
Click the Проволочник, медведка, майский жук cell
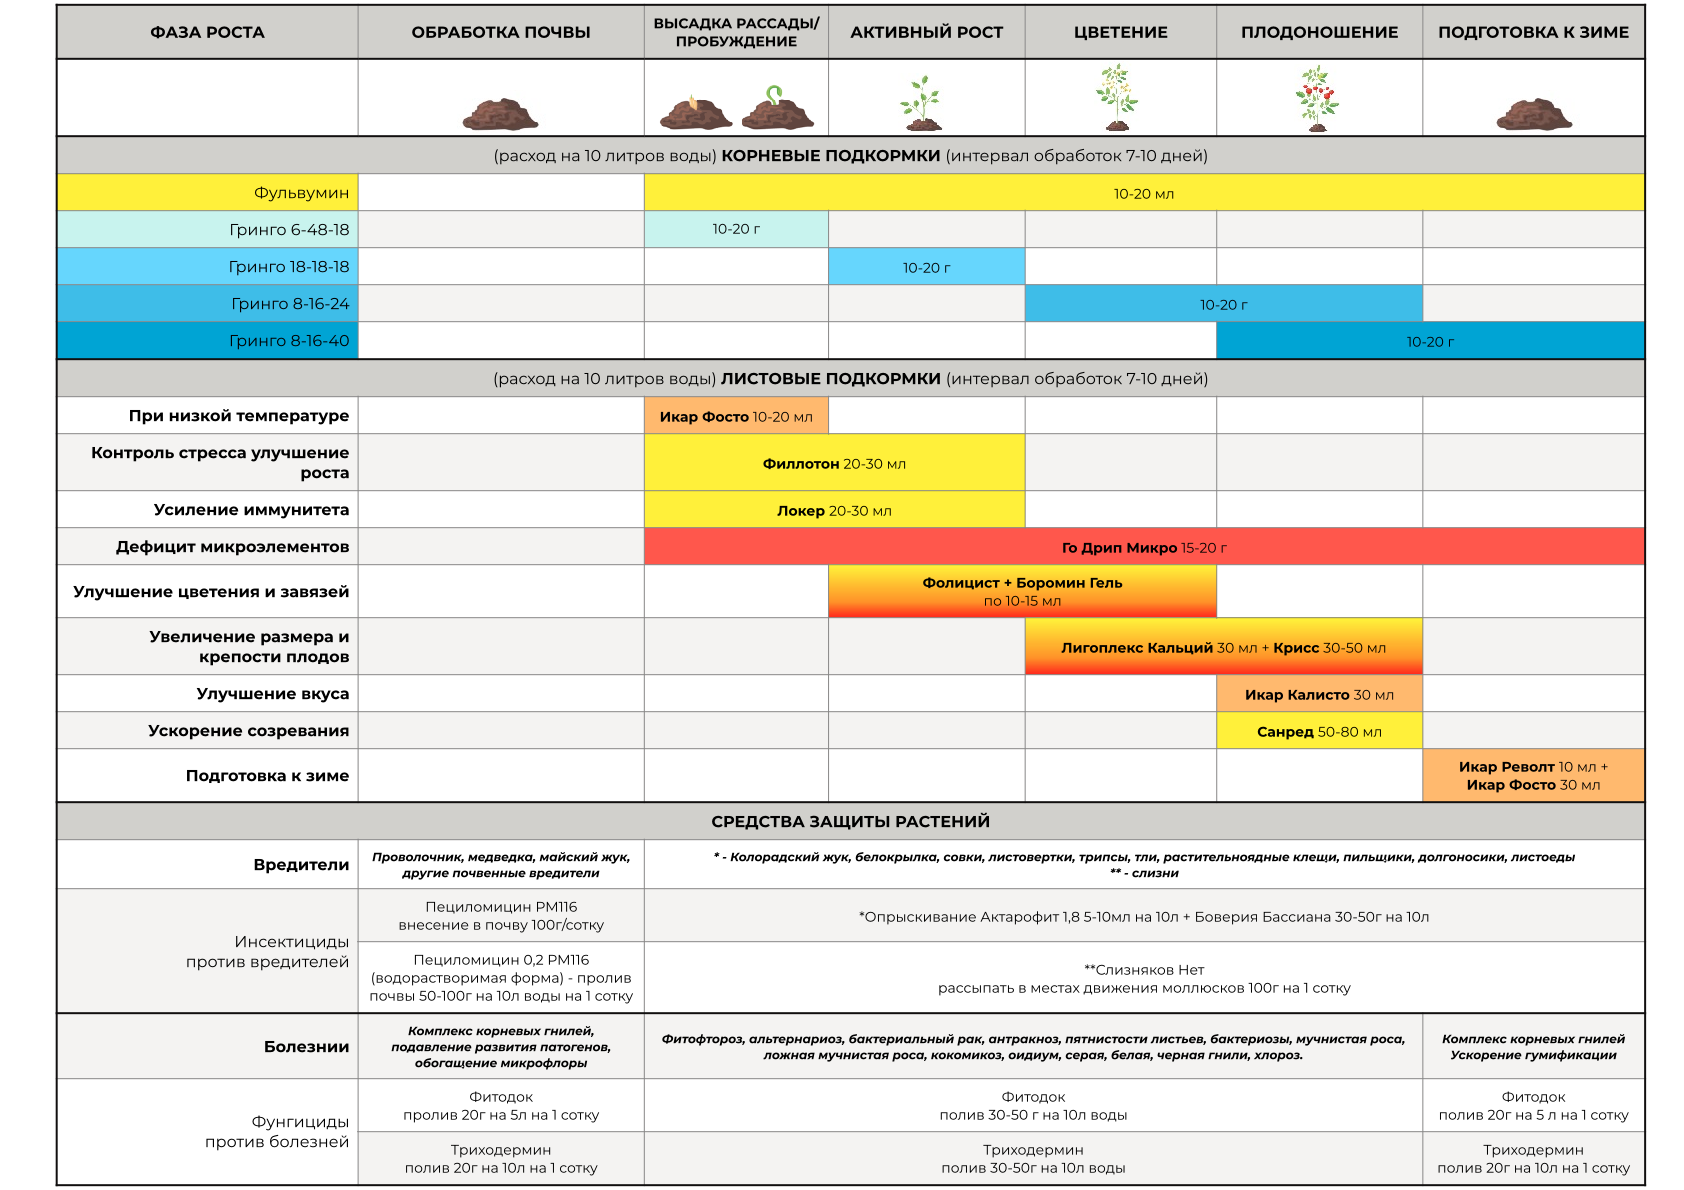pos(501,864)
